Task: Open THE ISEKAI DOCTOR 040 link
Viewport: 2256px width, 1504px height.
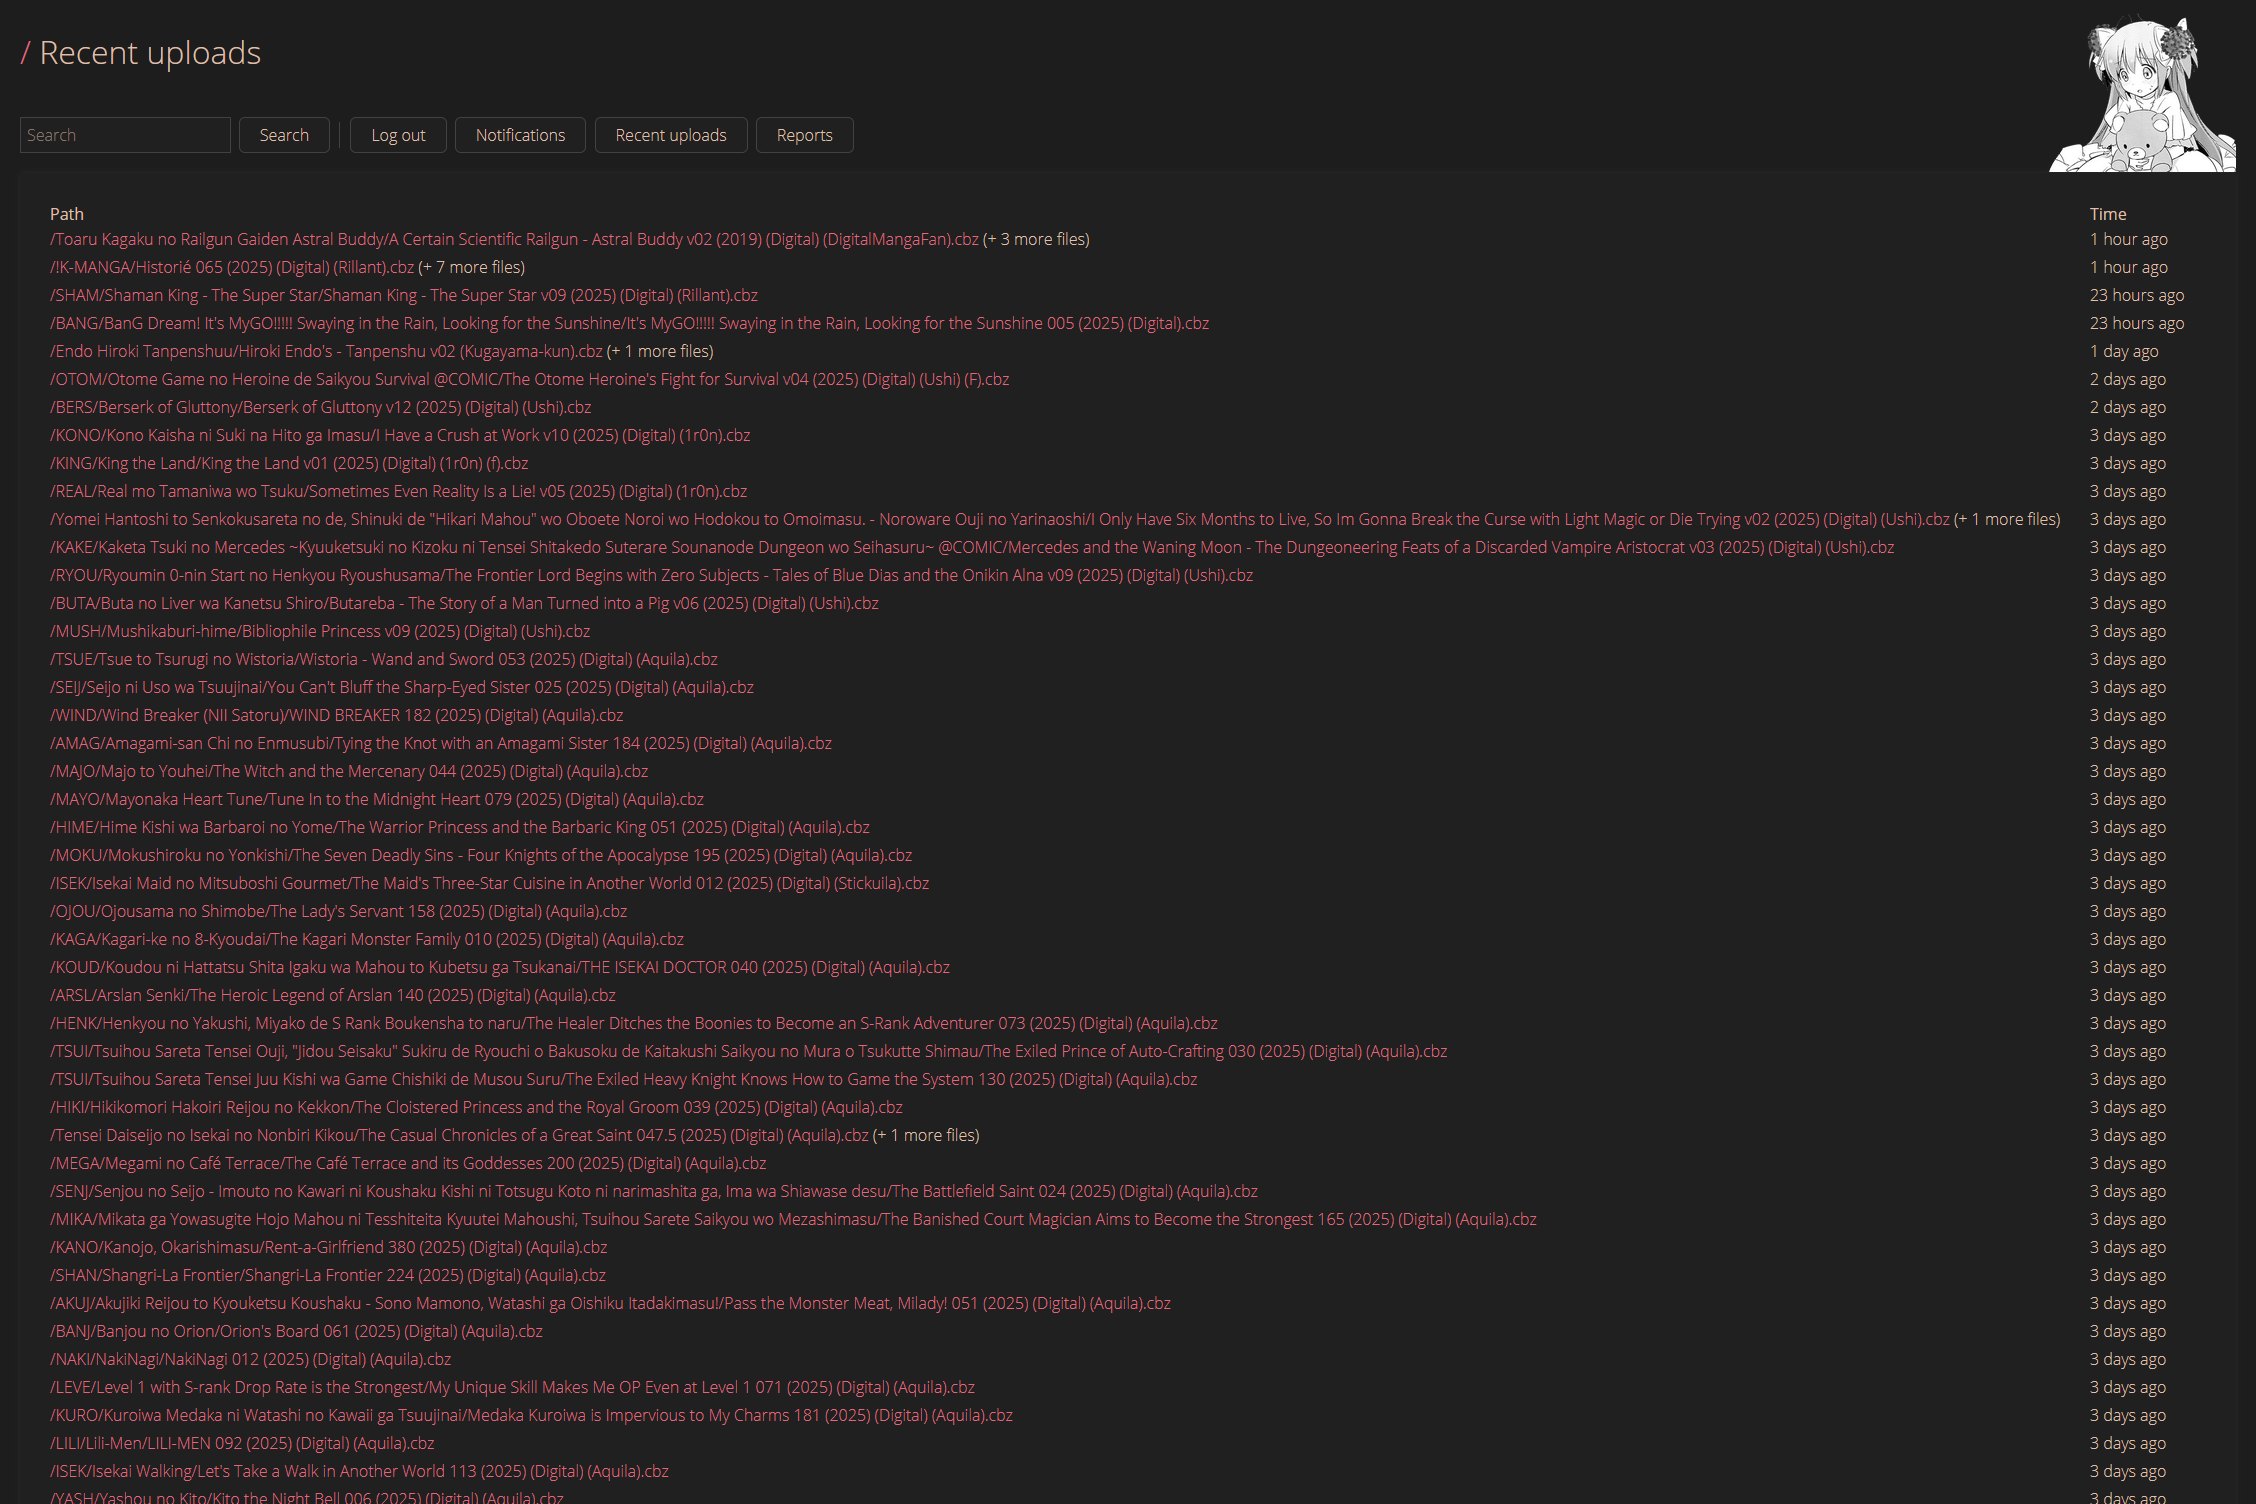Action: [x=500, y=967]
